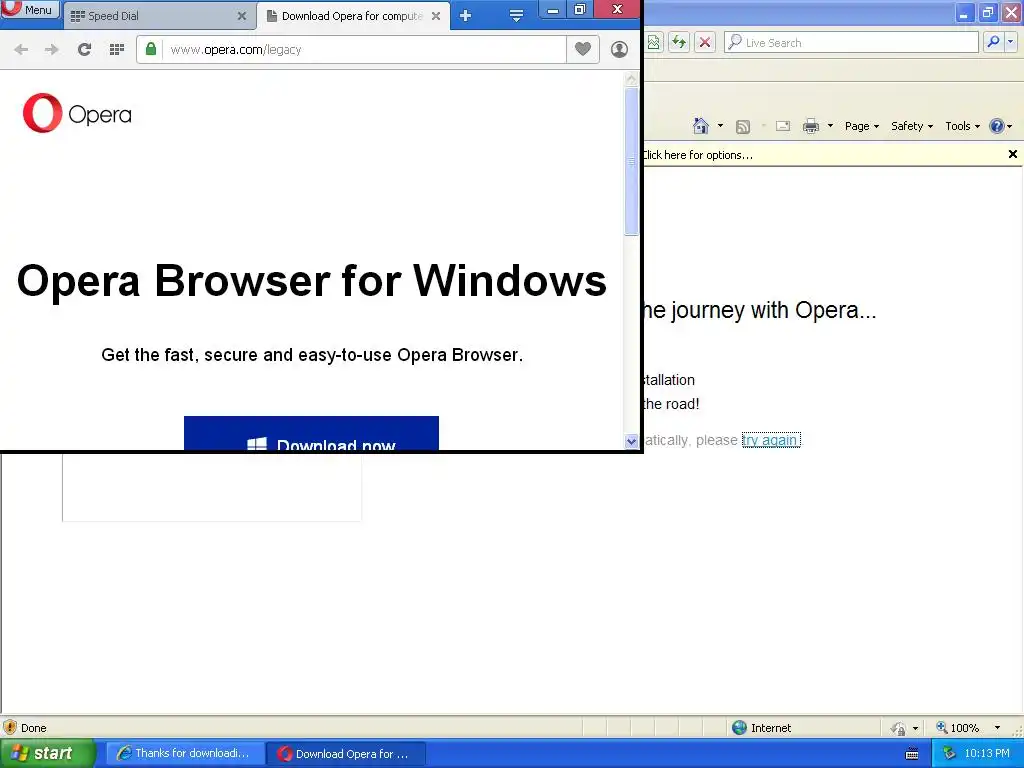Click the Live Search magnifier button
Screen dimensions: 1024x768
click(993, 42)
